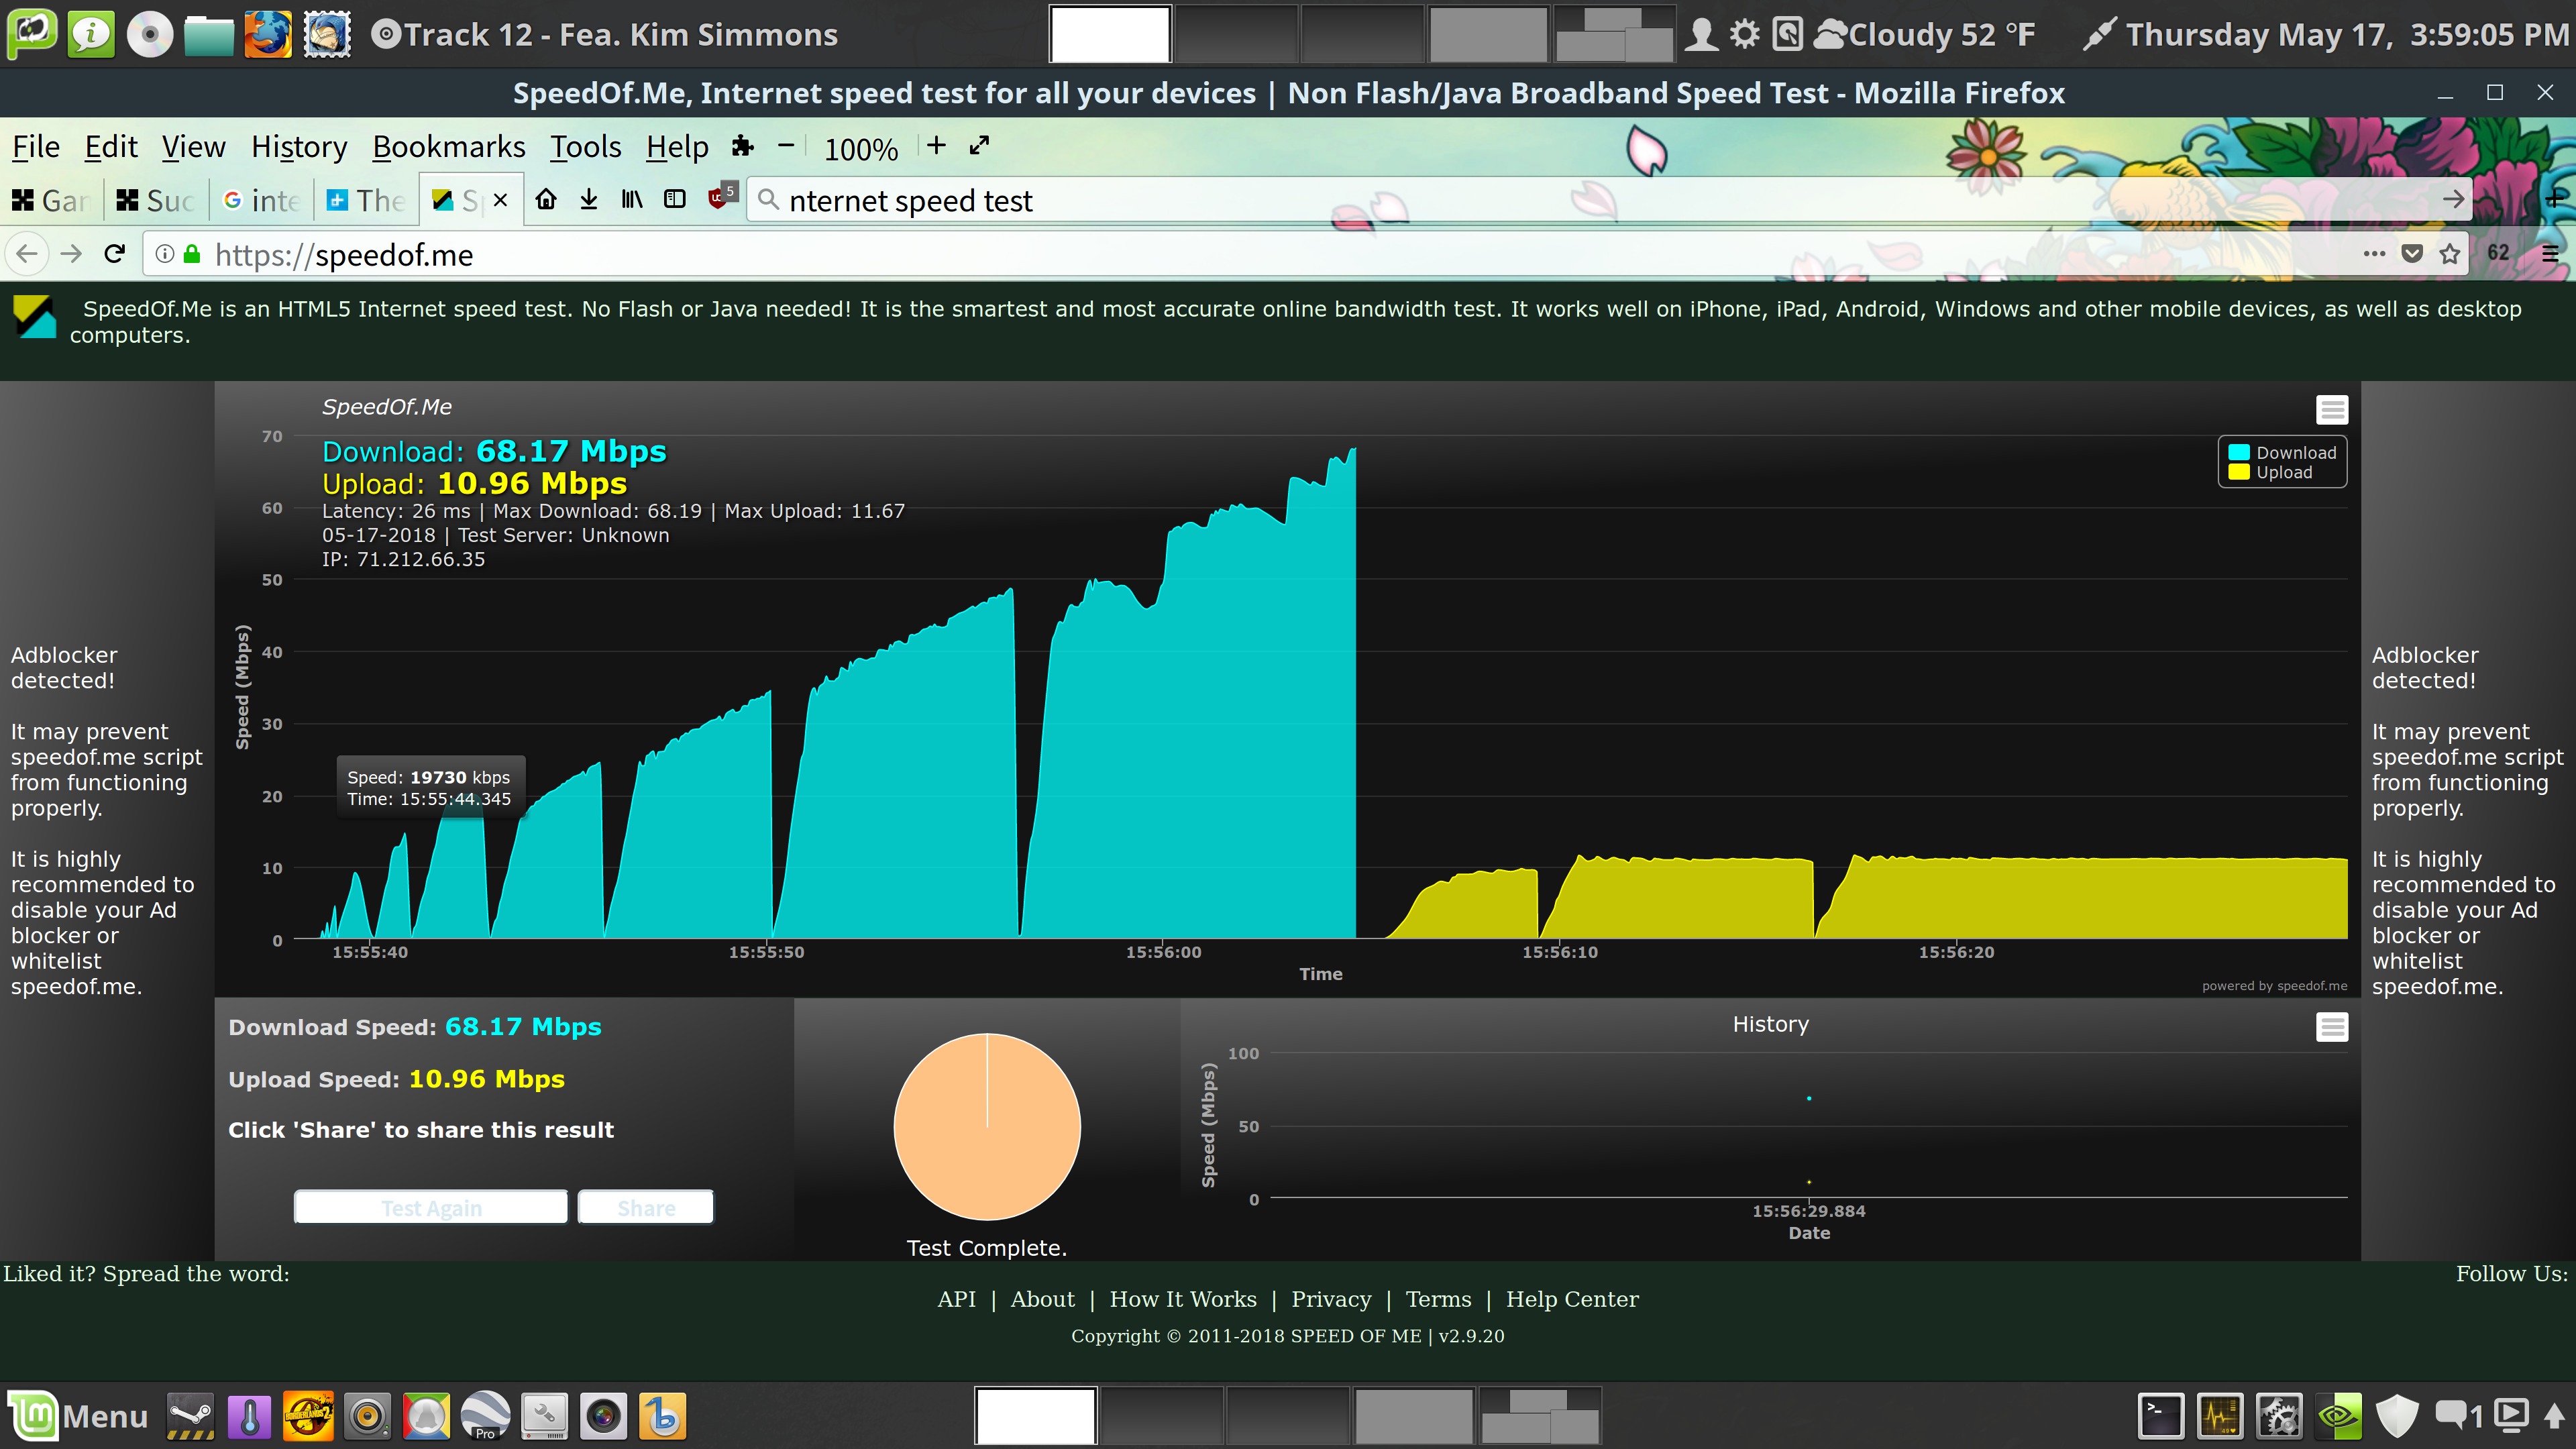Open the Thunderbird mail launcher
Image resolution: width=2576 pixels, height=1449 pixels.
pyautogui.click(x=327, y=34)
